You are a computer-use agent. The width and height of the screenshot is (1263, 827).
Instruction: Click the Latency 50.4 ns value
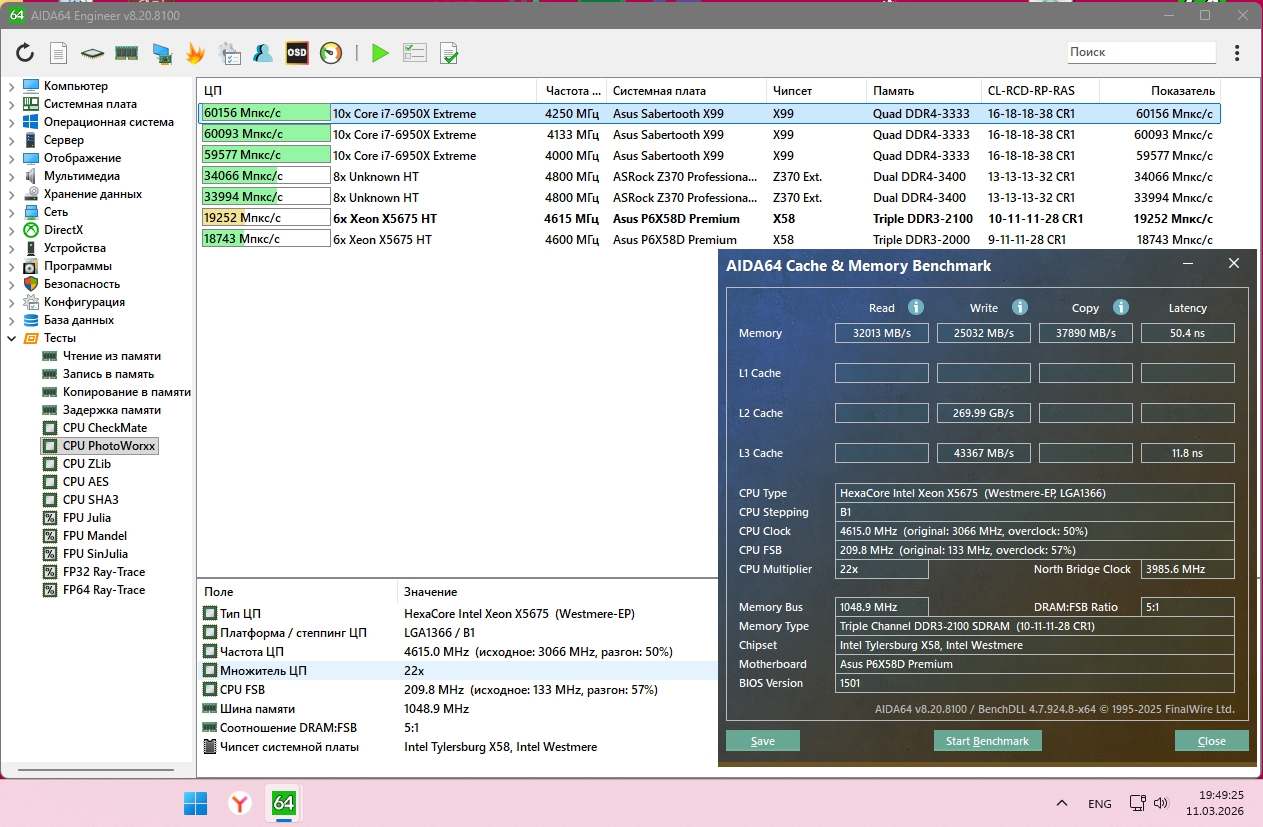1188,333
